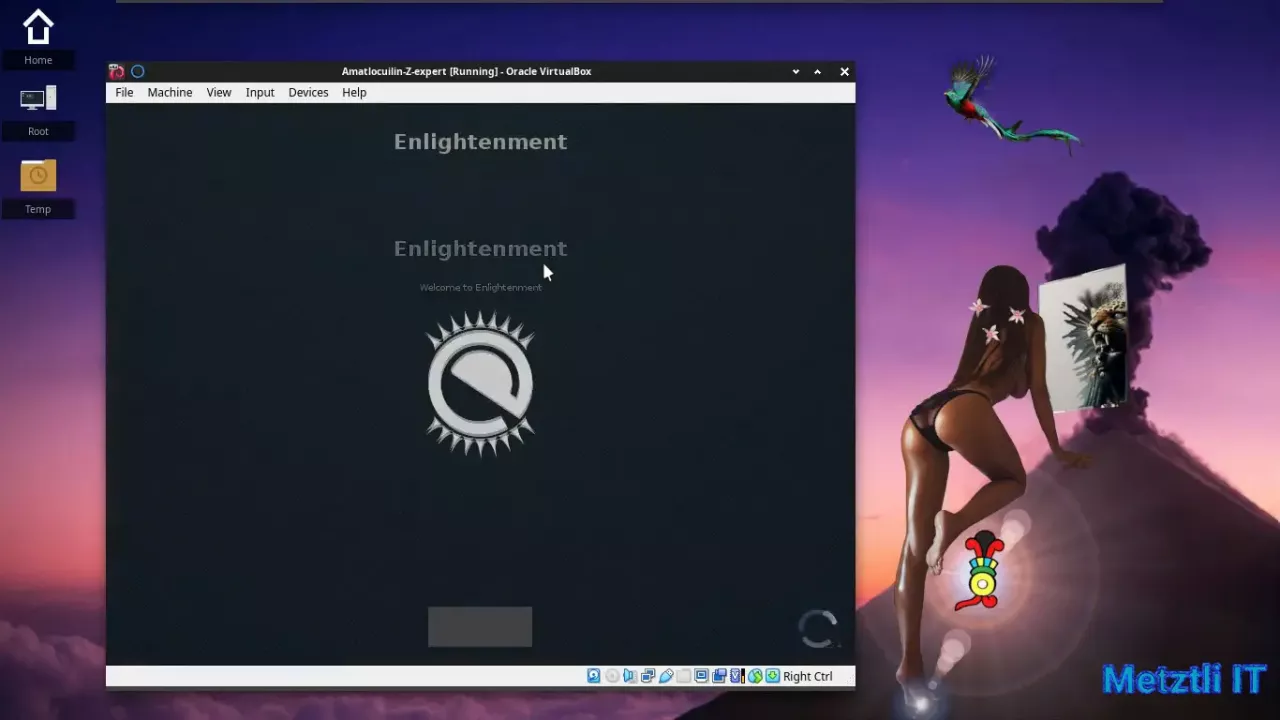The width and height of the screenshot is (1280, 720).
Task: Click the top 'Enlightenment' heading in the VM
Action: click(x=480, y=142)
